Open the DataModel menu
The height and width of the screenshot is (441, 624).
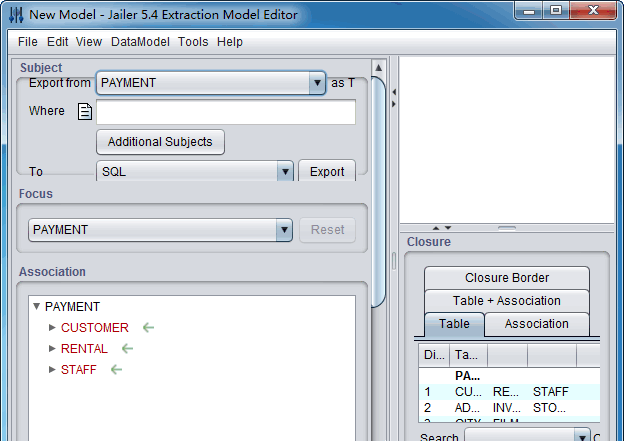pyautogui.click(x=140, y=42)
